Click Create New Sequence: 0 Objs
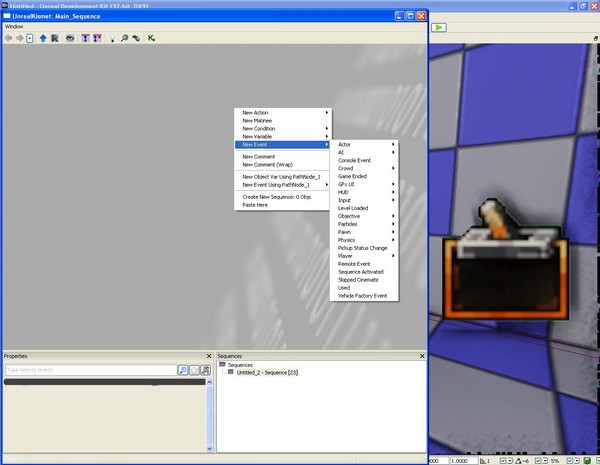The width and height of the screenshot is (600, 465). 283,197
